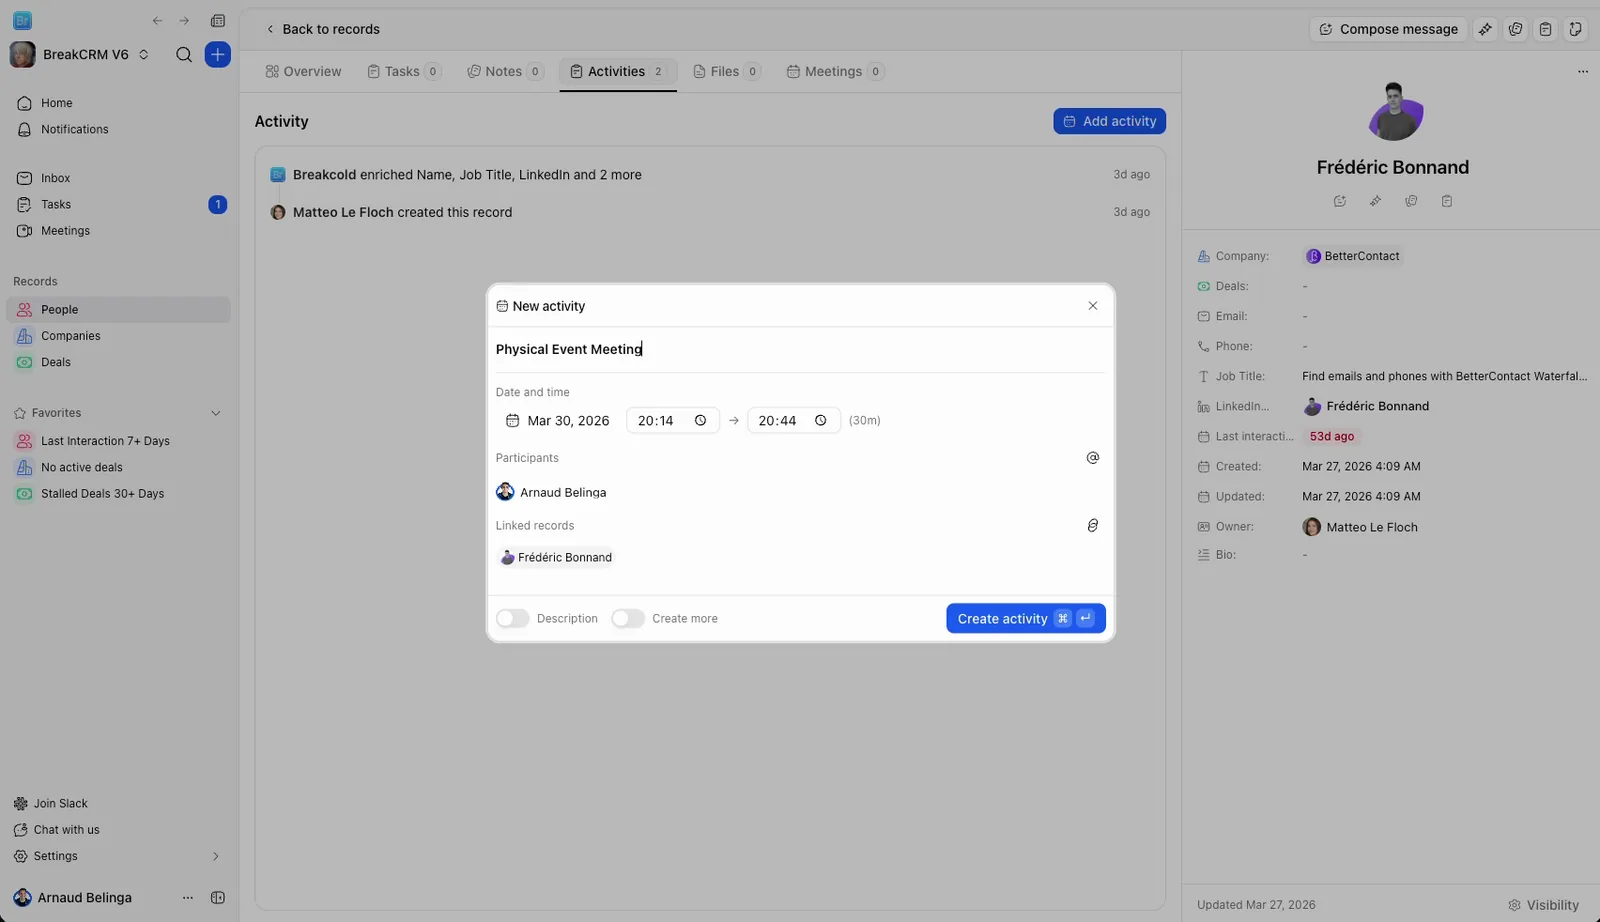The width and height of the screenshot is (1600, 922).
Task: Click the Join Slack link
Action: tap(51, 804)
